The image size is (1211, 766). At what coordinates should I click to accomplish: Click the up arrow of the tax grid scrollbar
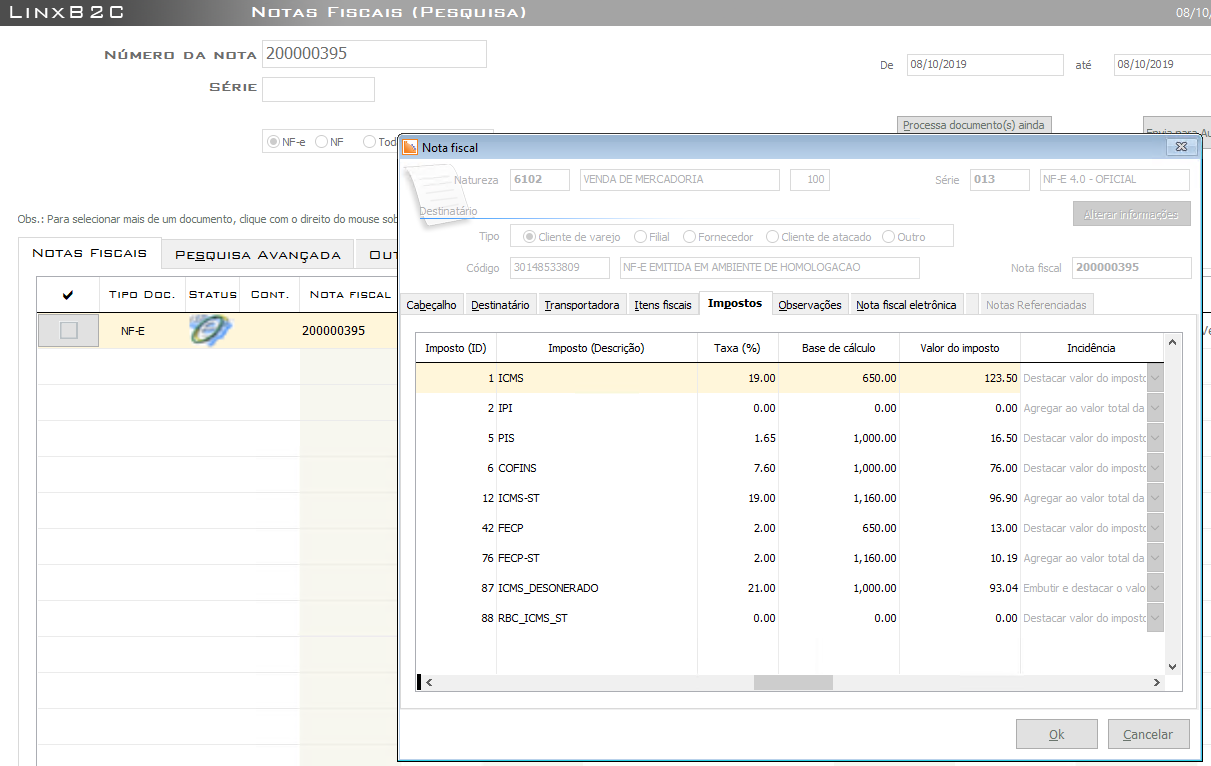point(1173,342)
